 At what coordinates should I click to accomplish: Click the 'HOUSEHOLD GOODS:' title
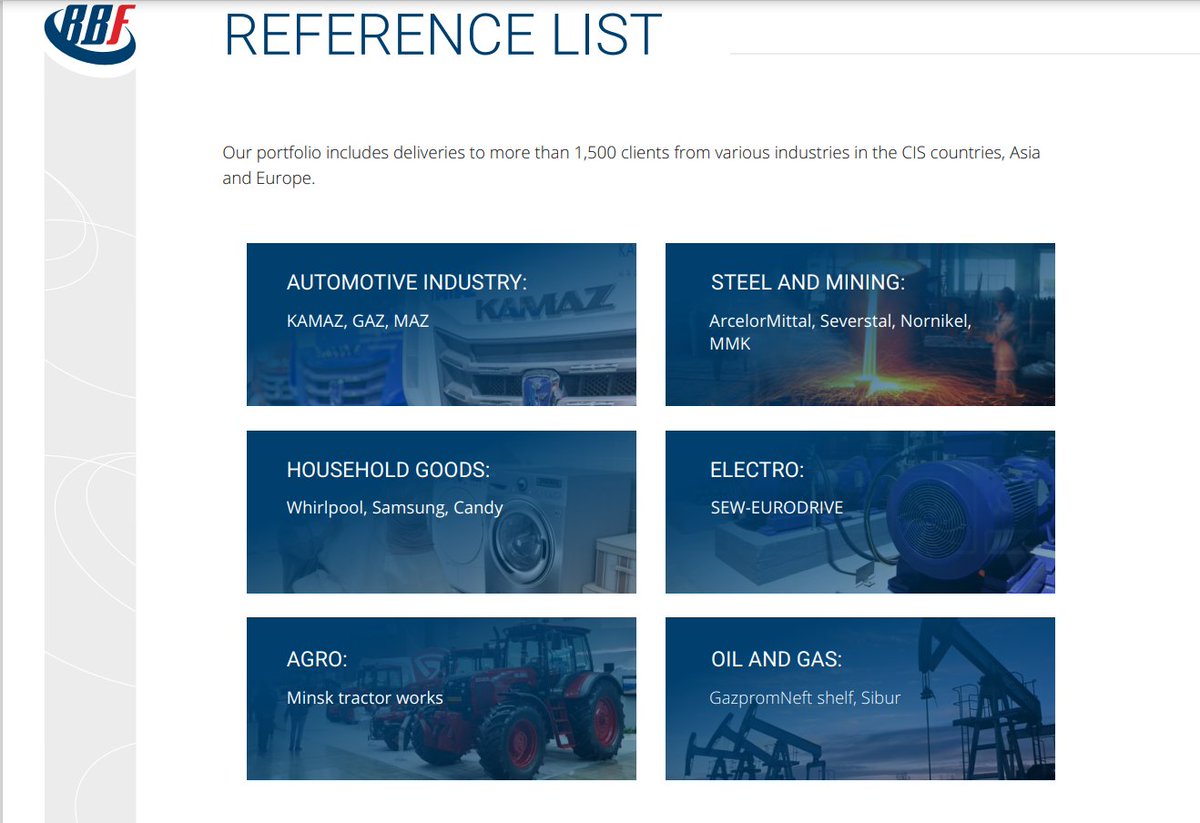point(389,470)
